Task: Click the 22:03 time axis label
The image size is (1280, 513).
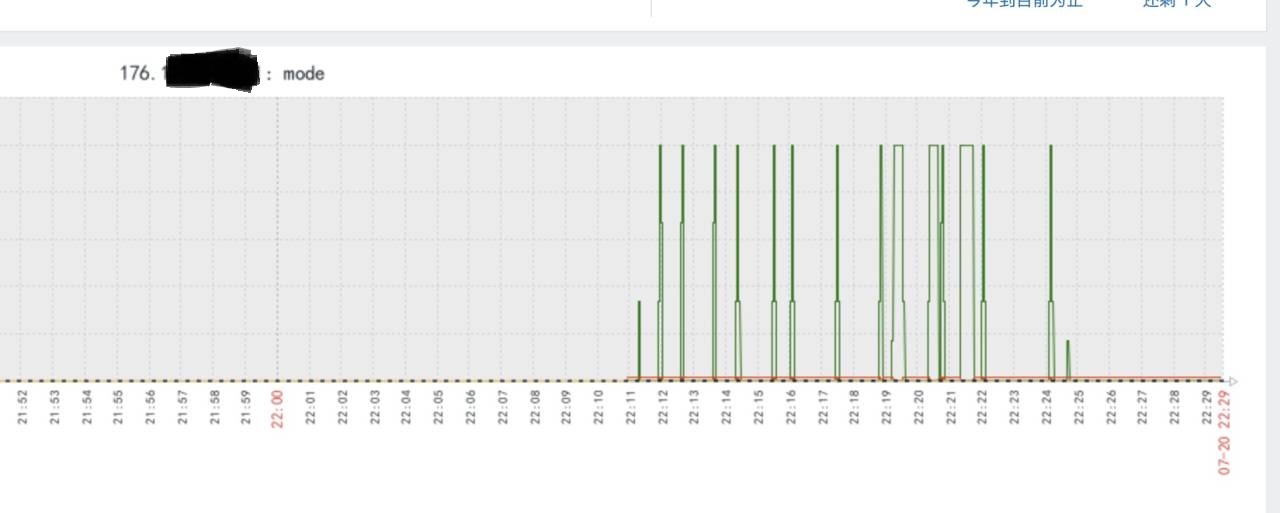Action: pyautogui.click(x=374, y=406)
